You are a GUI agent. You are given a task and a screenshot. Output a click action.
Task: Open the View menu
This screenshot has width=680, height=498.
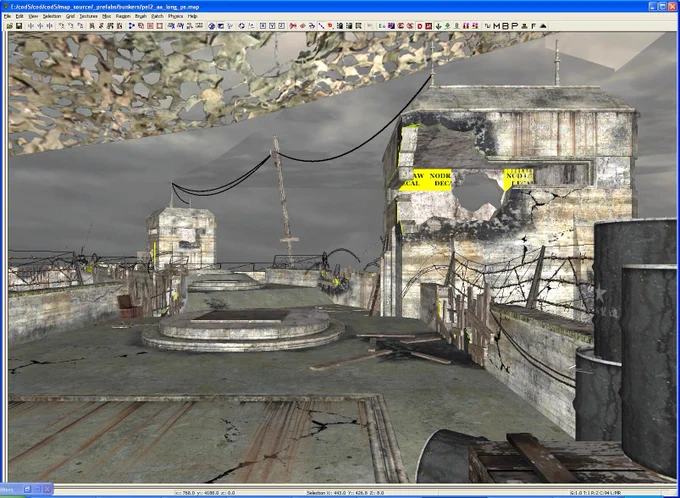tap(33, 16)
